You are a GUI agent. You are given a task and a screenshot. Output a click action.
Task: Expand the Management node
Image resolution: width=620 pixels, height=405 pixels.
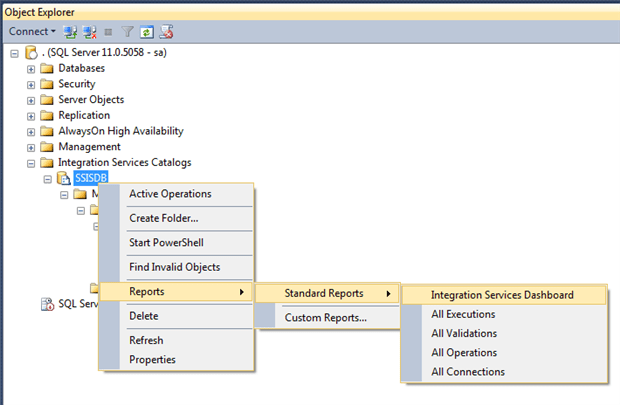31,148
